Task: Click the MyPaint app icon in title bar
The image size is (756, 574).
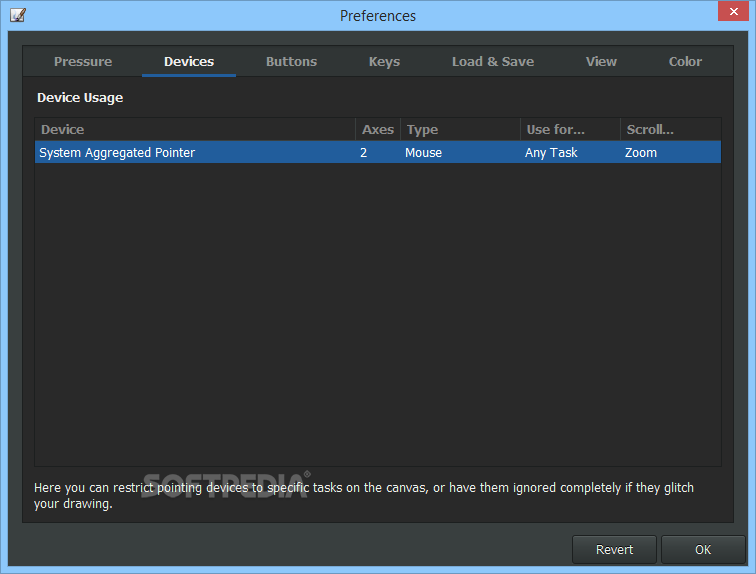Action: click(18, 15)
